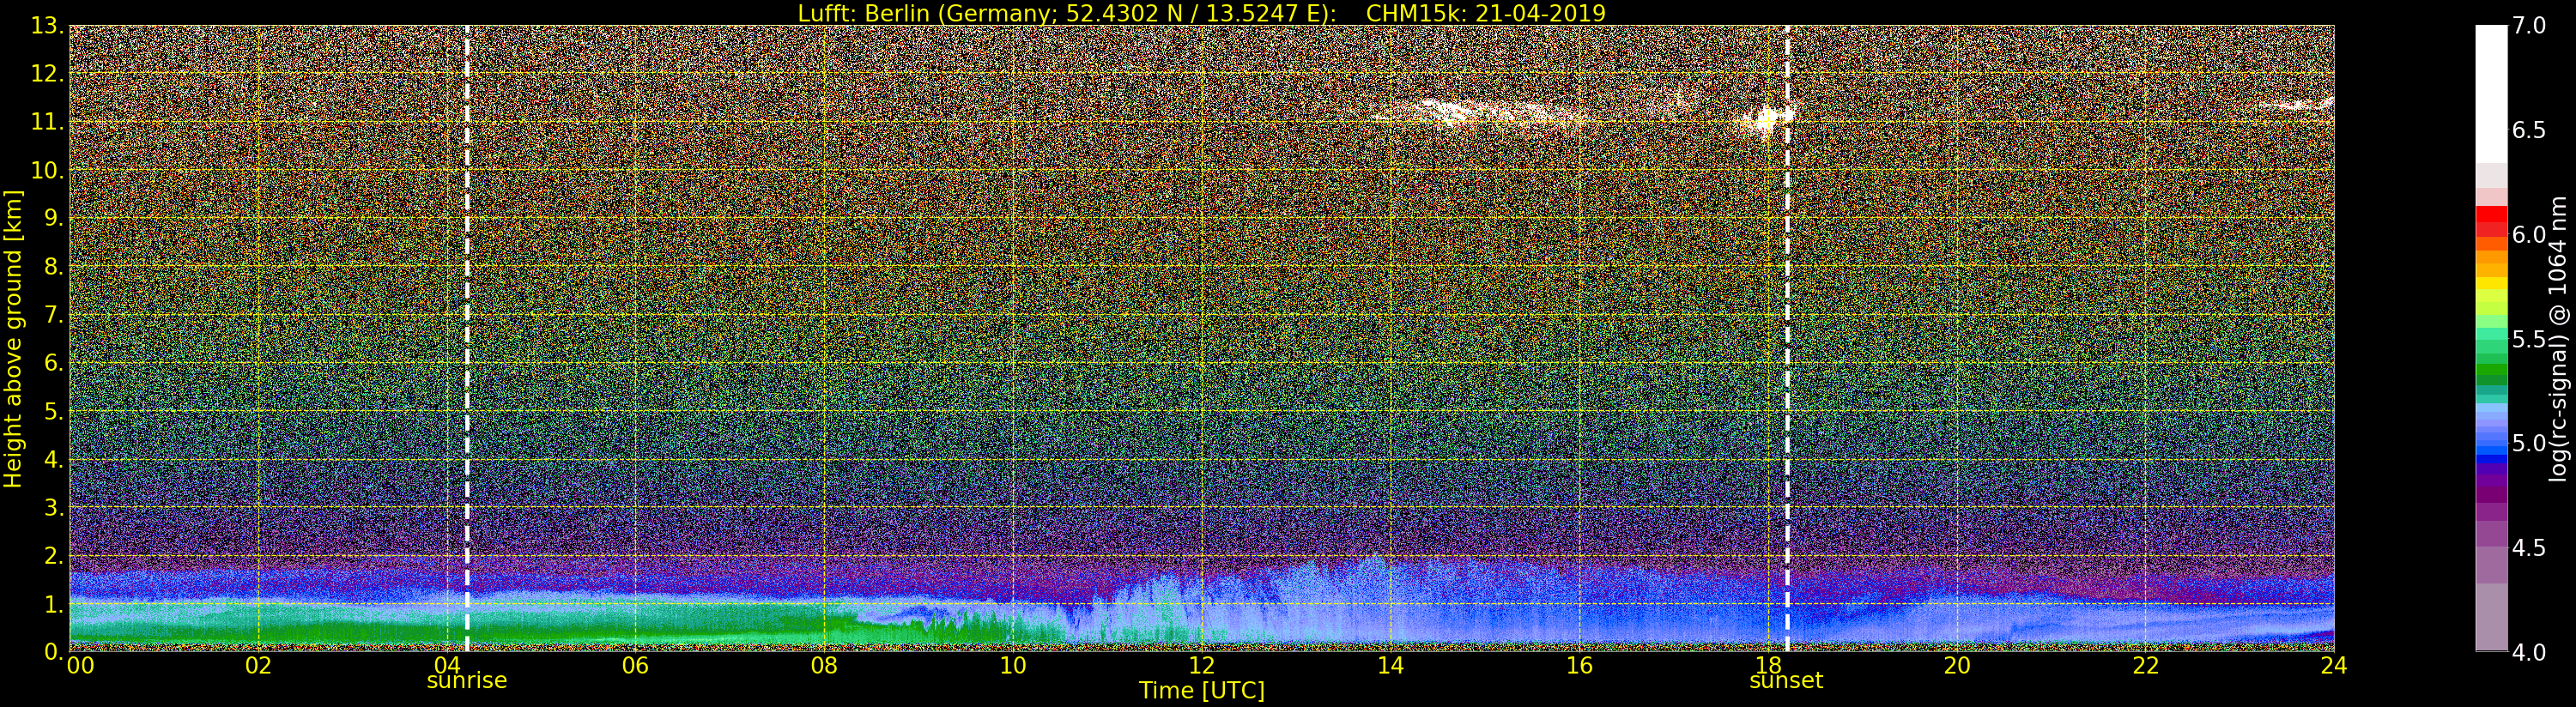Click colour bar tick value "7.0"
Screen dimensions: 2576x707
click(2529, 25)
